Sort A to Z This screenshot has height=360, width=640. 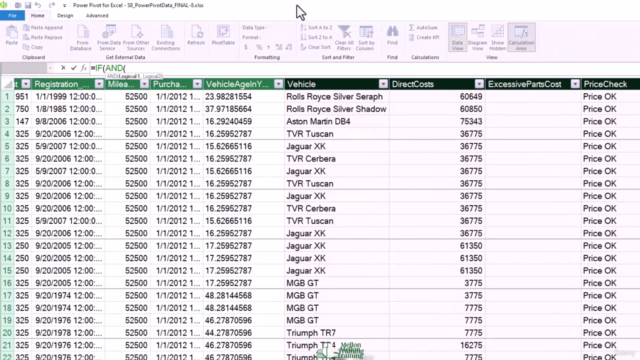pyautogui.click(x=316, y=27)
